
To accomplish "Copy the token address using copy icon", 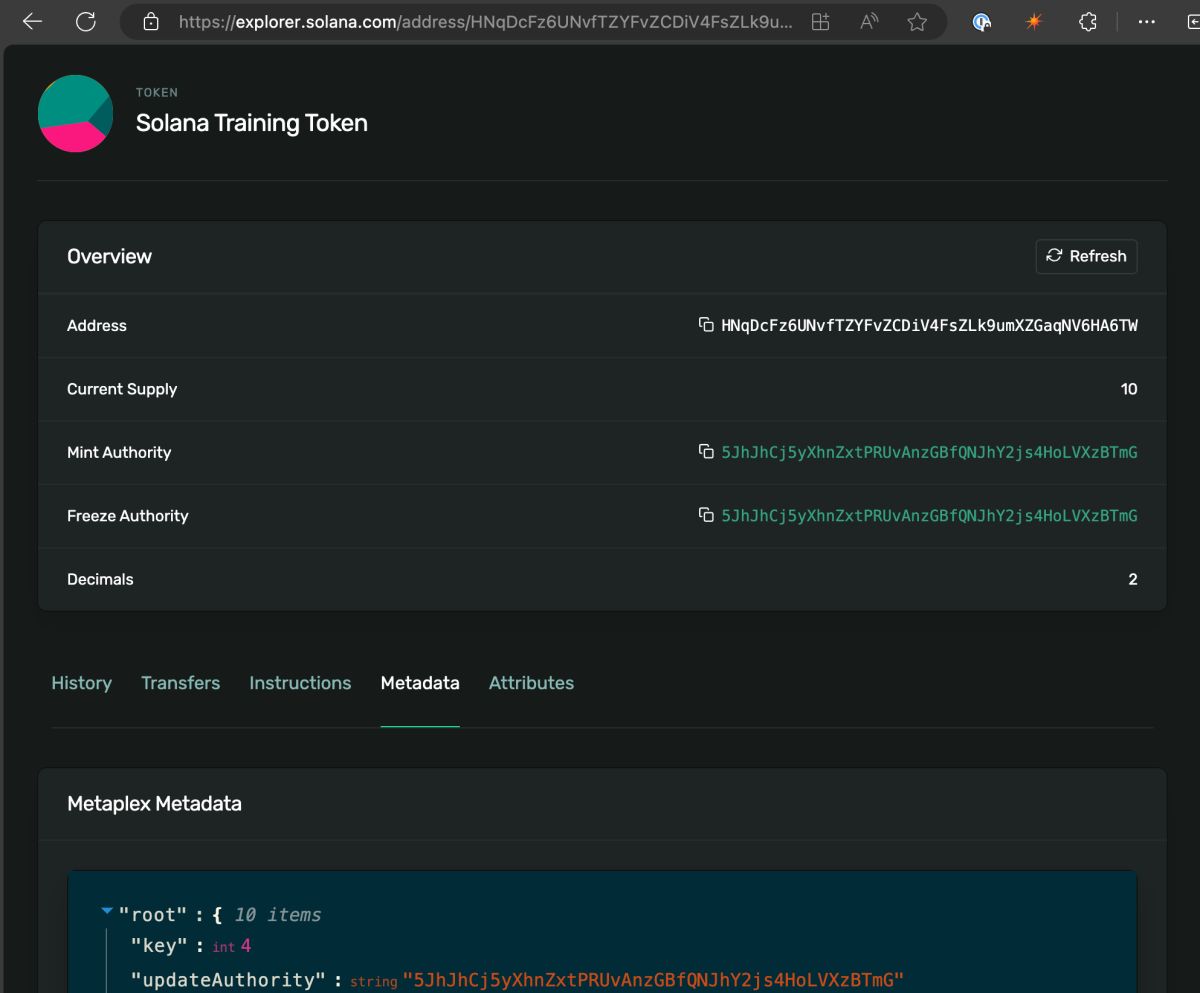I will coord(706,325).
